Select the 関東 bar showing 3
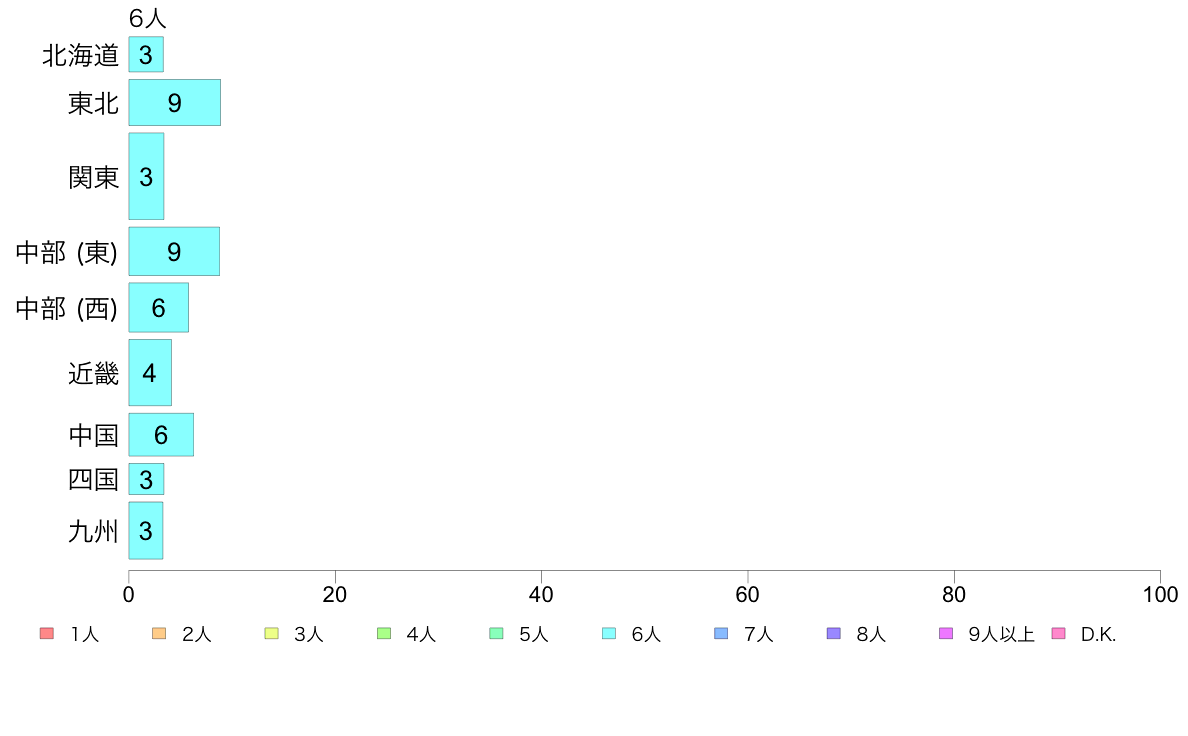The height and width of the screenshot is (736, 1188). pyautogui.click(x=146, y=177)
